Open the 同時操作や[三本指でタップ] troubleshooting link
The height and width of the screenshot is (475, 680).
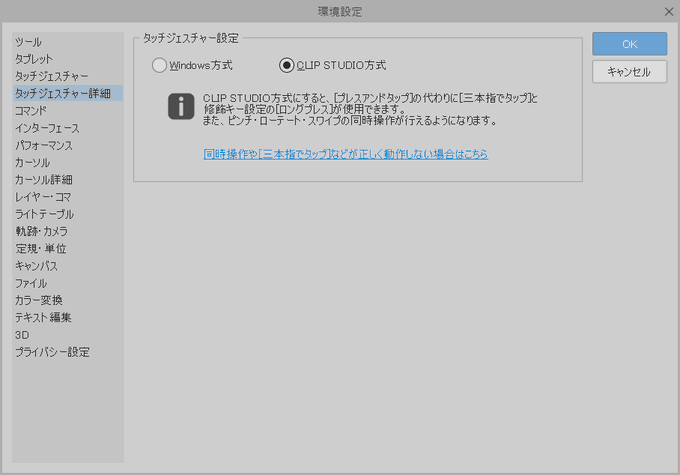[346, 154]
